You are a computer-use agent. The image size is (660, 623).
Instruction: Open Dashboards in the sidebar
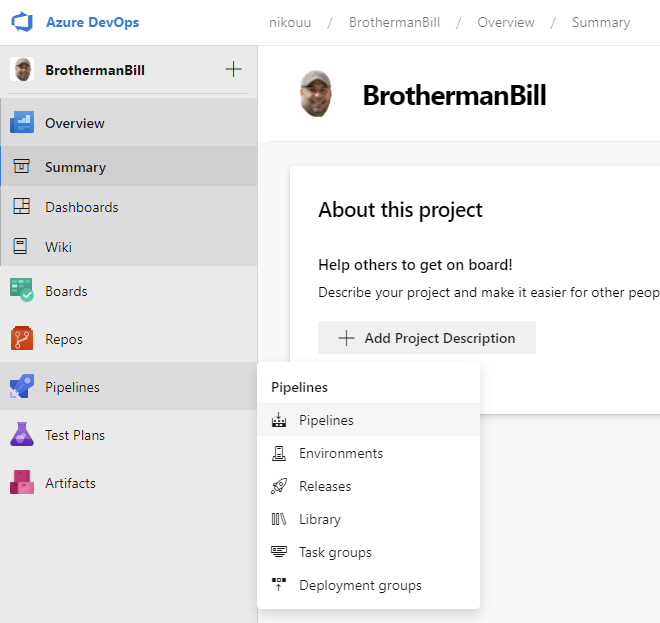[129, 207]
